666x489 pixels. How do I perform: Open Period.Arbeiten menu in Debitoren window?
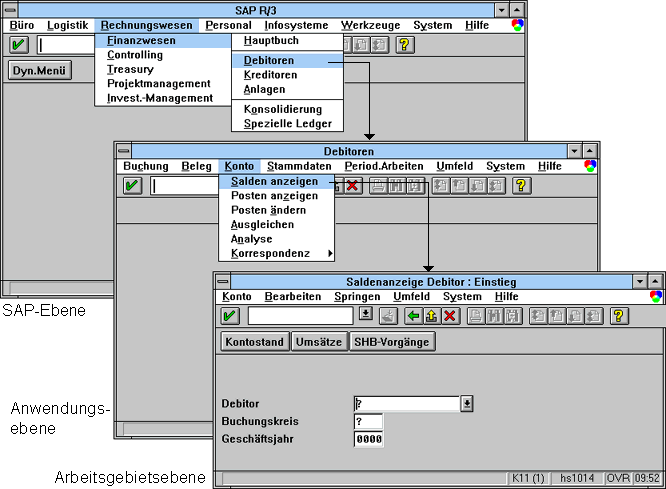click(384, 166)
